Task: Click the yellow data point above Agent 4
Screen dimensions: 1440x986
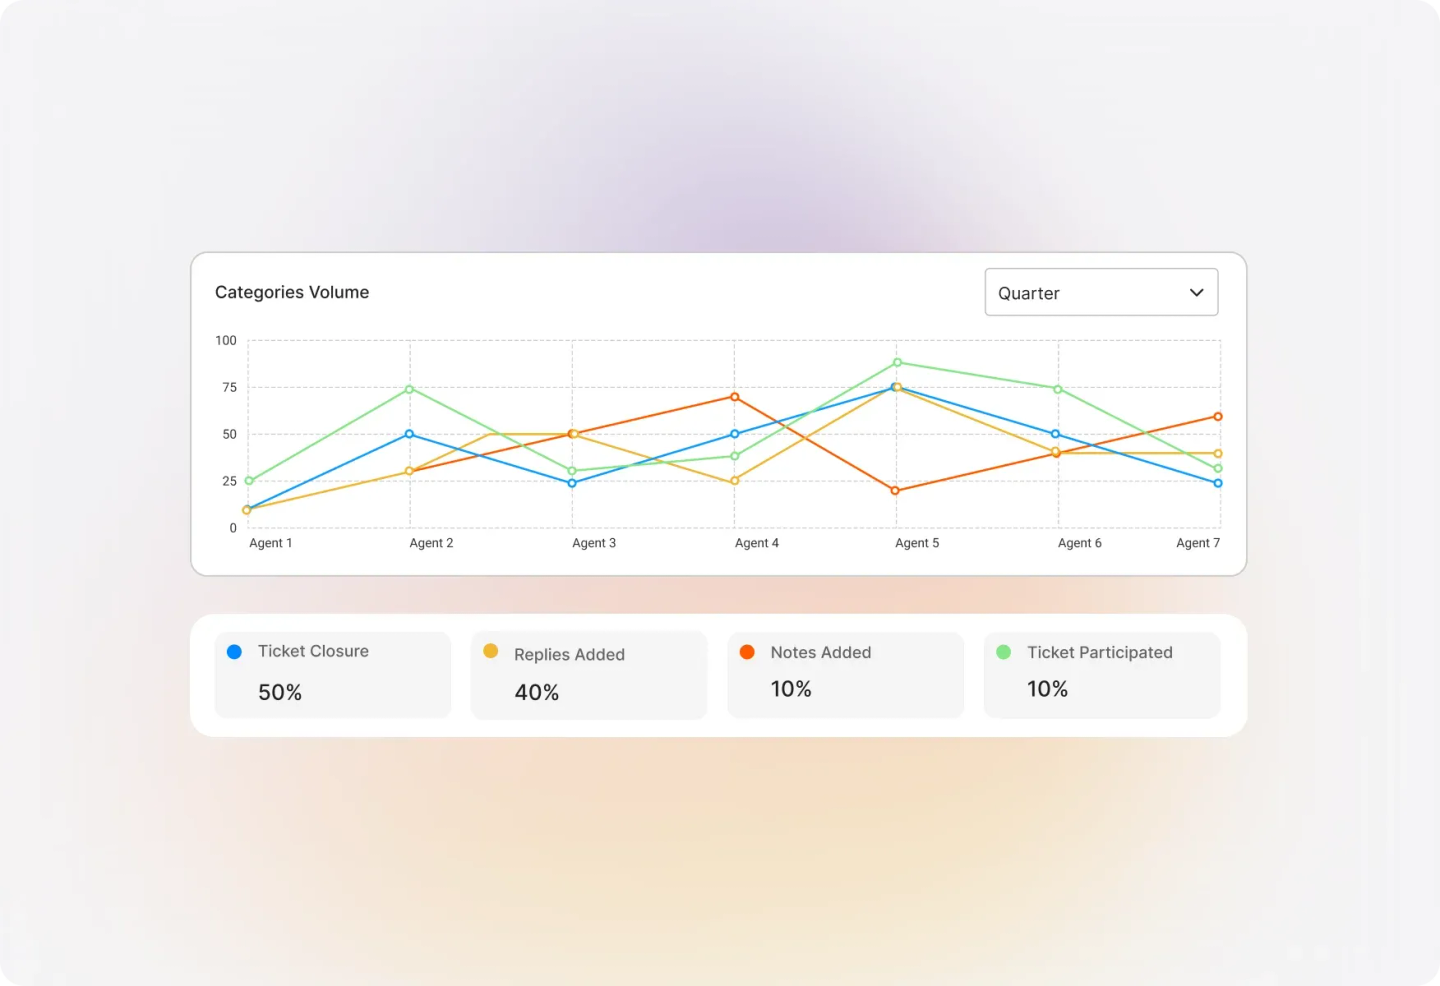Action: point(735,481)
